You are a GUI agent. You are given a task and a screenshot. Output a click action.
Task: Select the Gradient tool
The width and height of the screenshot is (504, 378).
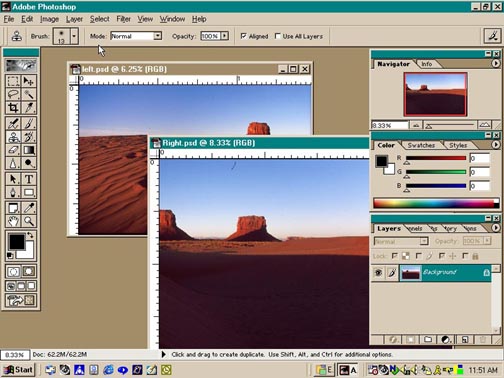(29, 150)
